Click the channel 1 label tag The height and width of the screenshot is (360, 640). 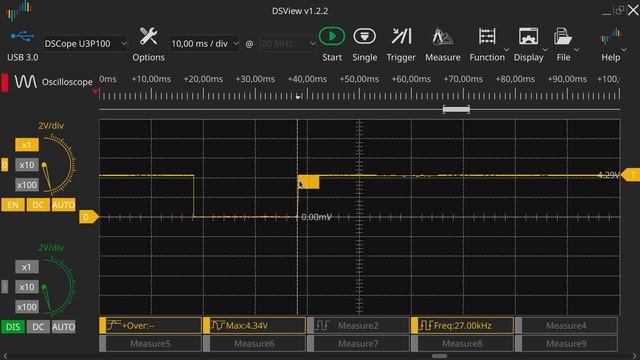coord(4,287)
